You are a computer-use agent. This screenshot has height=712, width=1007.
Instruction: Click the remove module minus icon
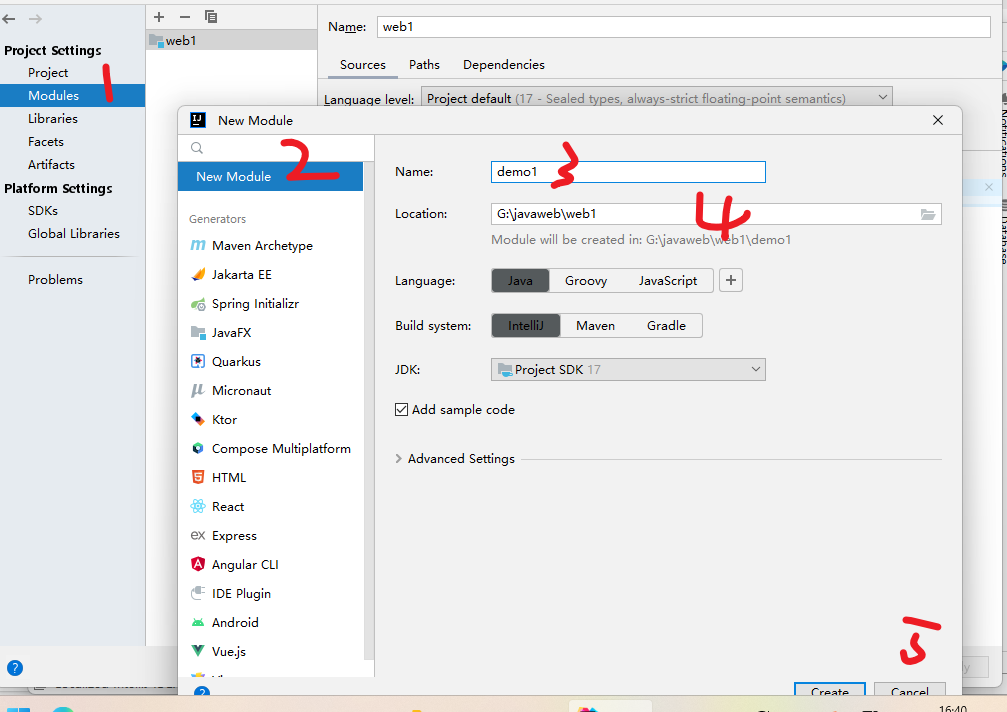pos(185,17)
